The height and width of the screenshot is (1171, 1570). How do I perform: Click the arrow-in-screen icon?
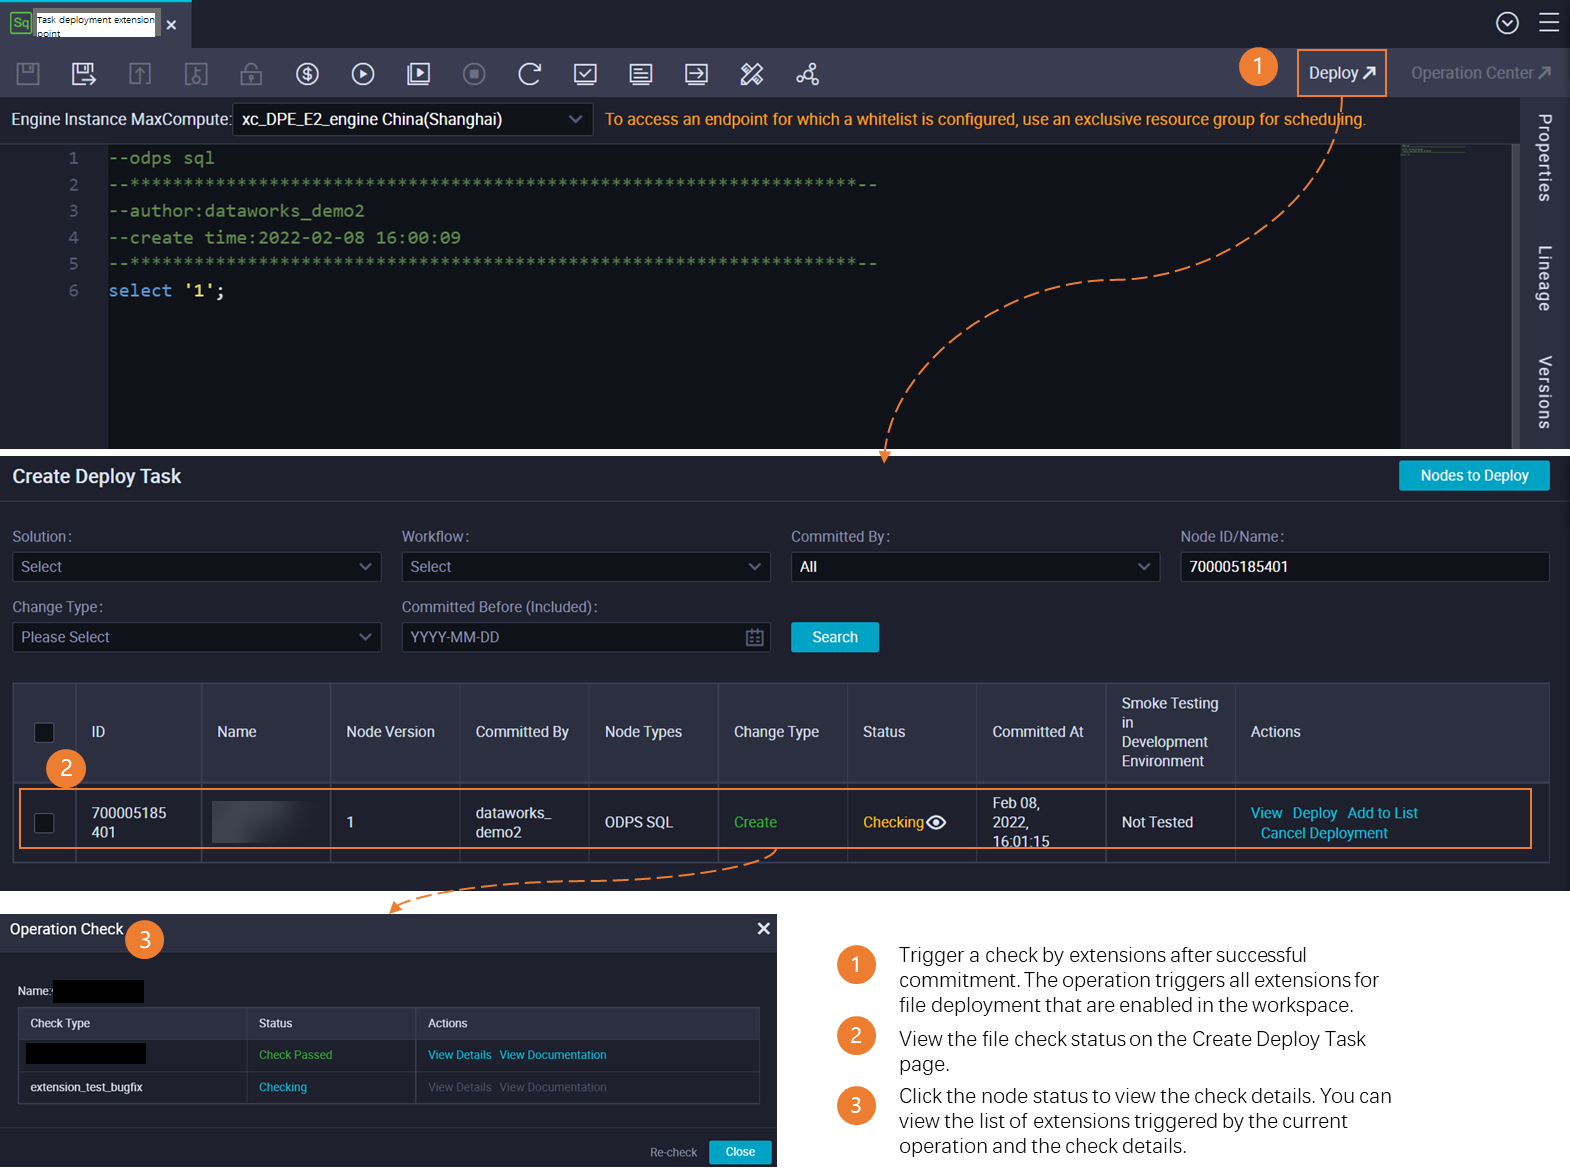[696, 73]
